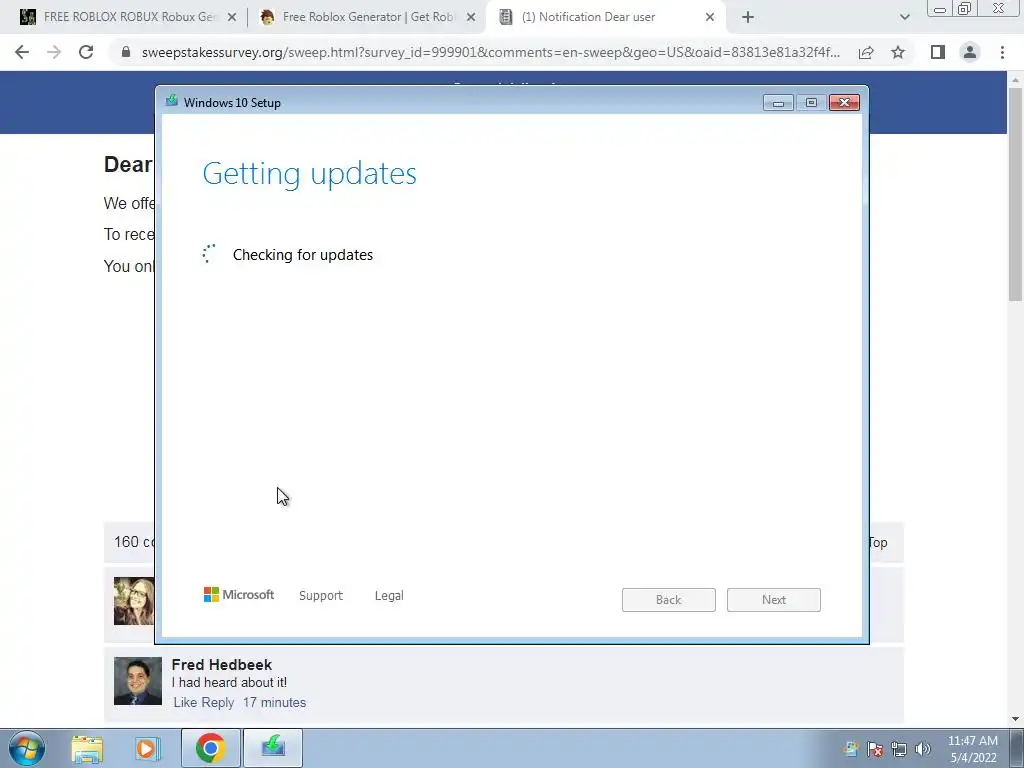Open File Explorer from taskbar

click(x=88, y=748)
